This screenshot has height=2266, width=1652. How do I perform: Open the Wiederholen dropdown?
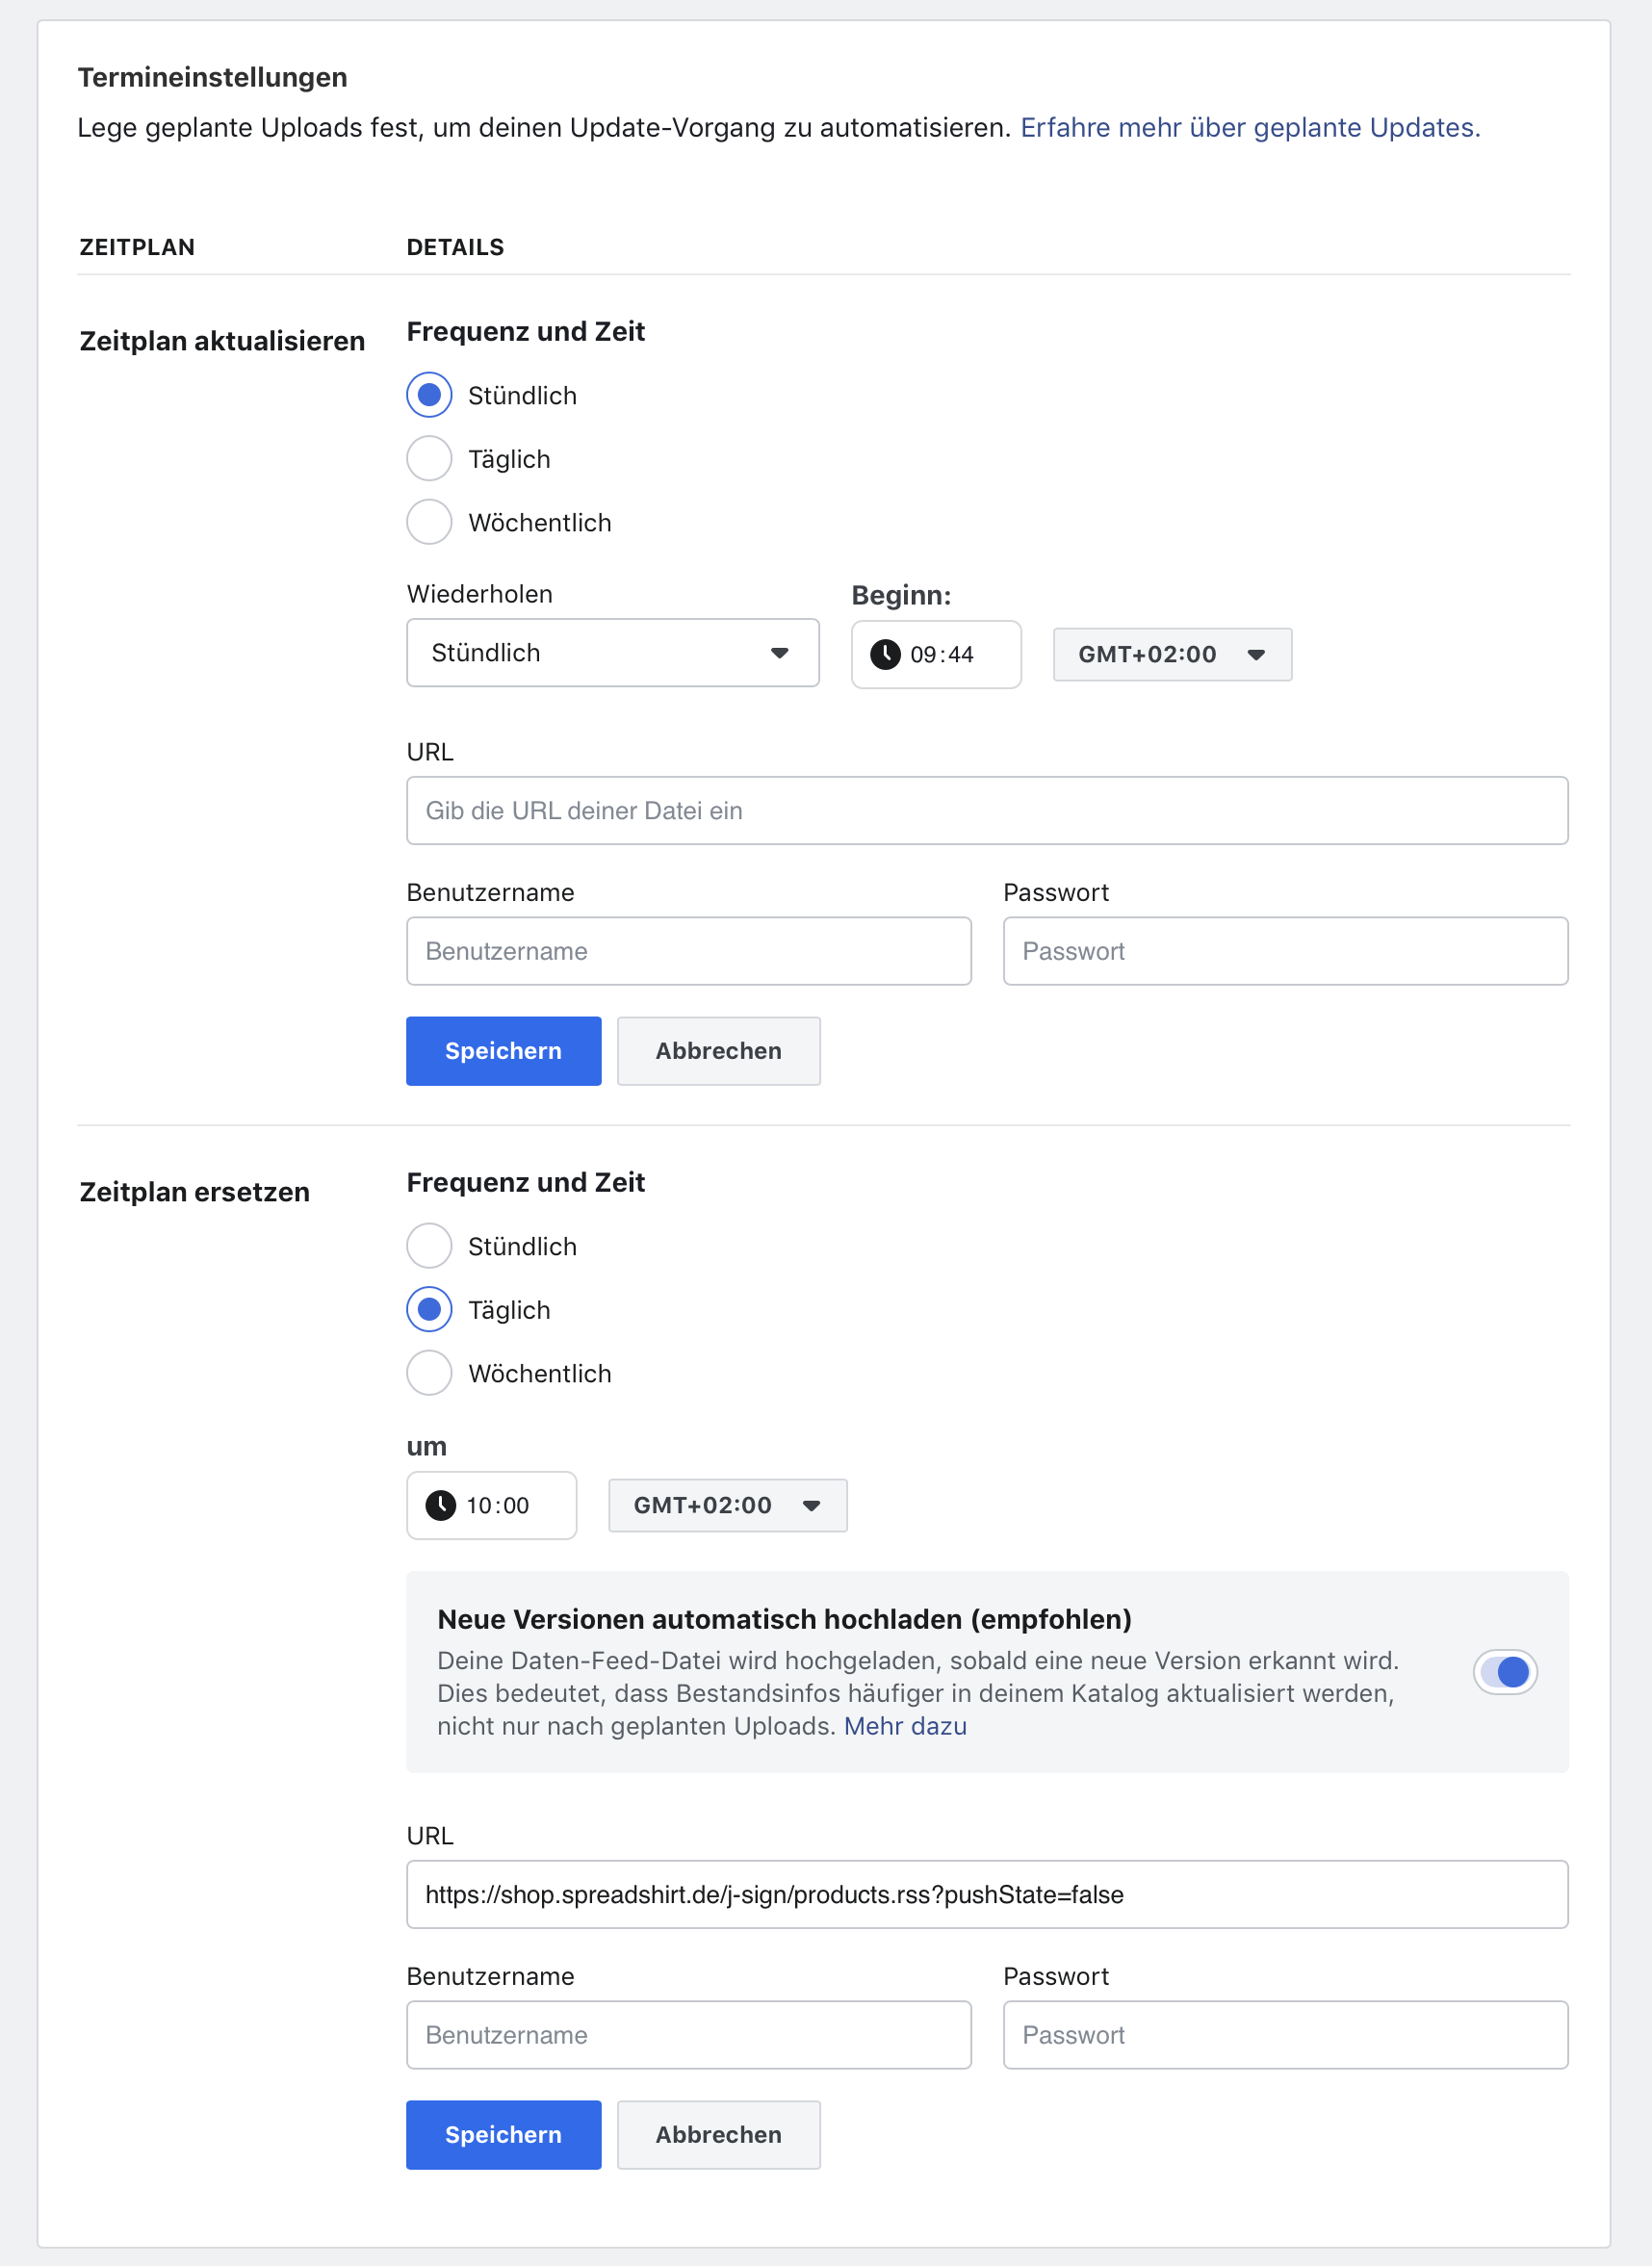(x=612, y=653)
